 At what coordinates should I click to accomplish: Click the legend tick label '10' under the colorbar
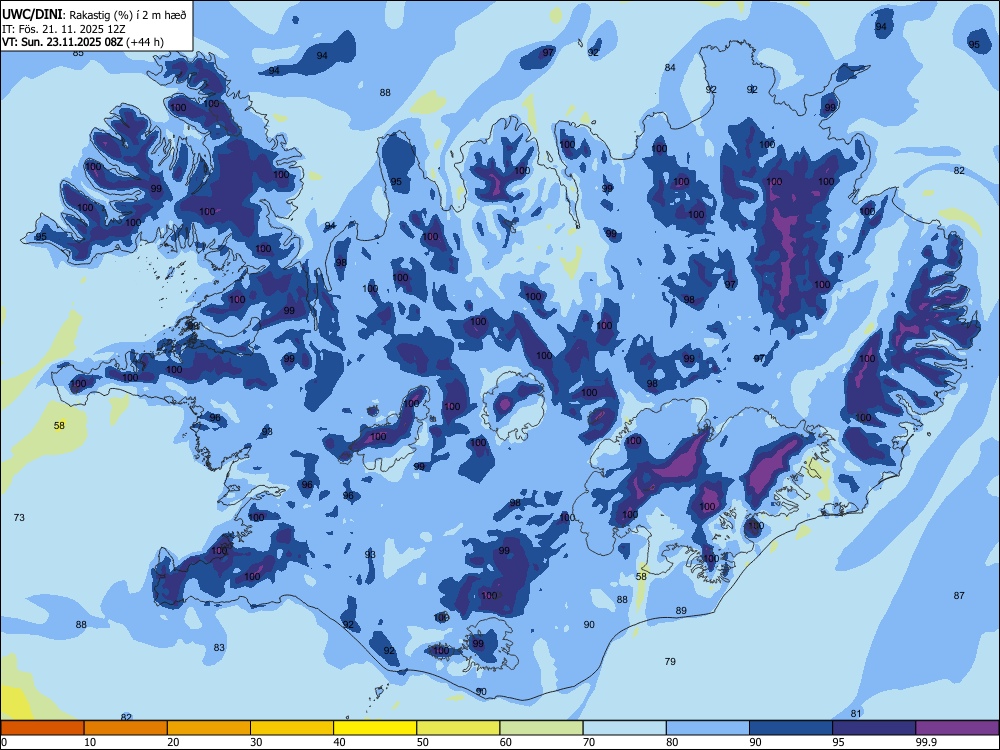[x=90, y=742]
